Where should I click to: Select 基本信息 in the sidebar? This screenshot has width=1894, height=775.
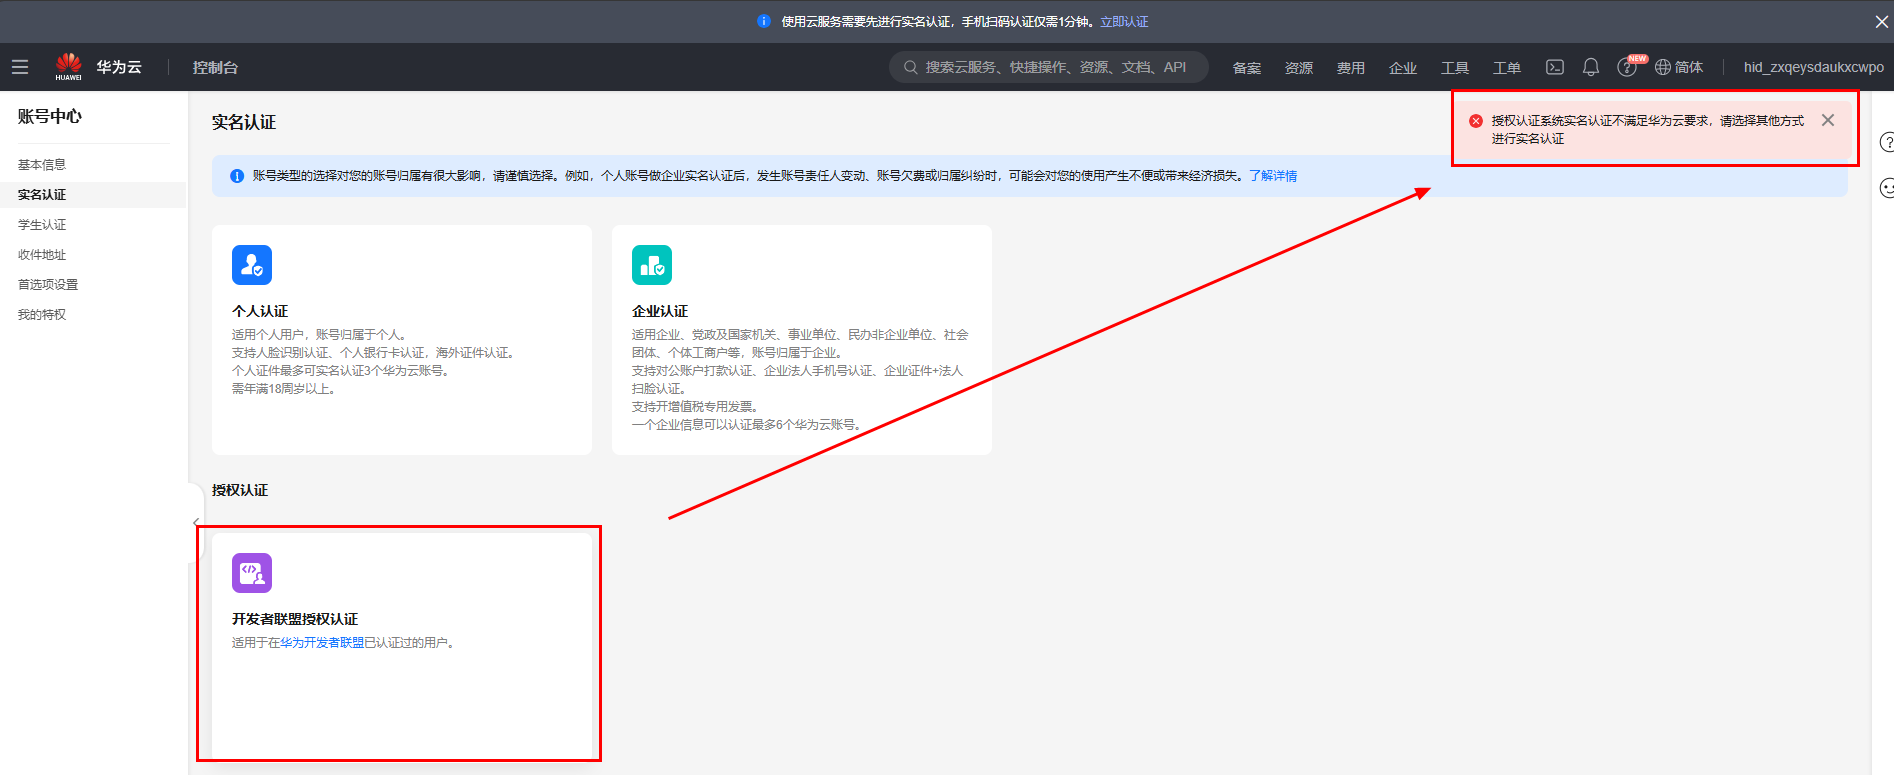42,165
